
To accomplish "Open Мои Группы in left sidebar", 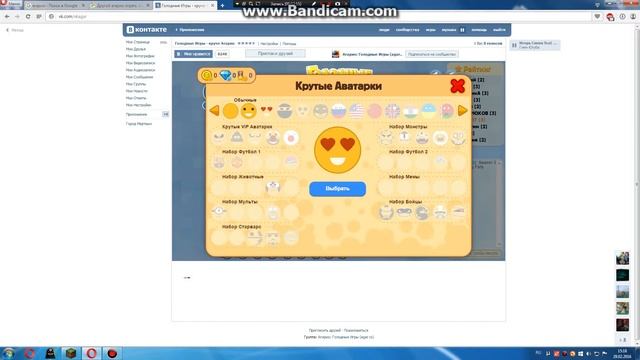I will [x=136, y=84].
